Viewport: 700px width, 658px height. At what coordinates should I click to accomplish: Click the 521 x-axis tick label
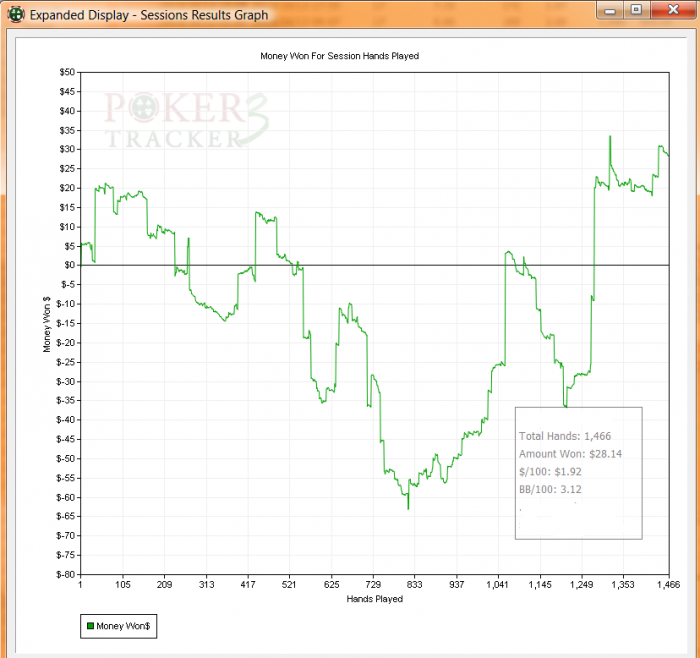pos(289,584)
